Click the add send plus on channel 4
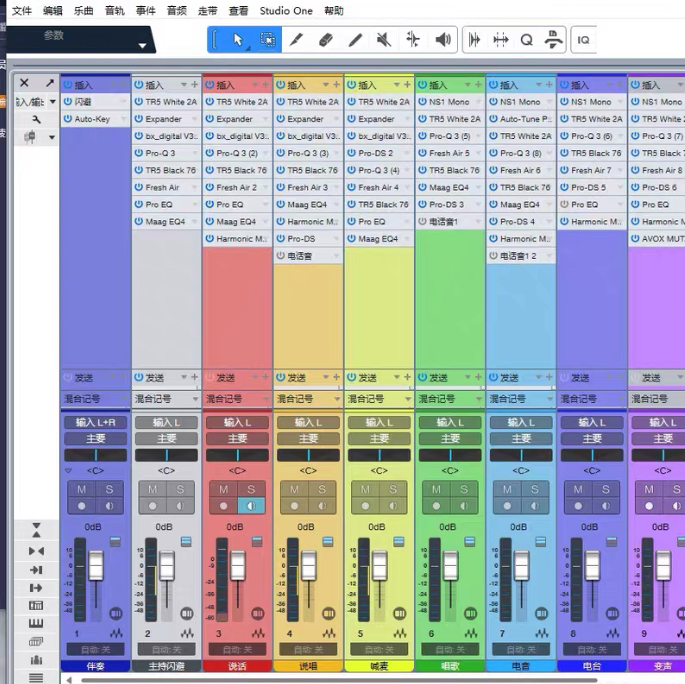Image resolution: width=685 pixels, height=684 pixels. click(x=336, y=377)
